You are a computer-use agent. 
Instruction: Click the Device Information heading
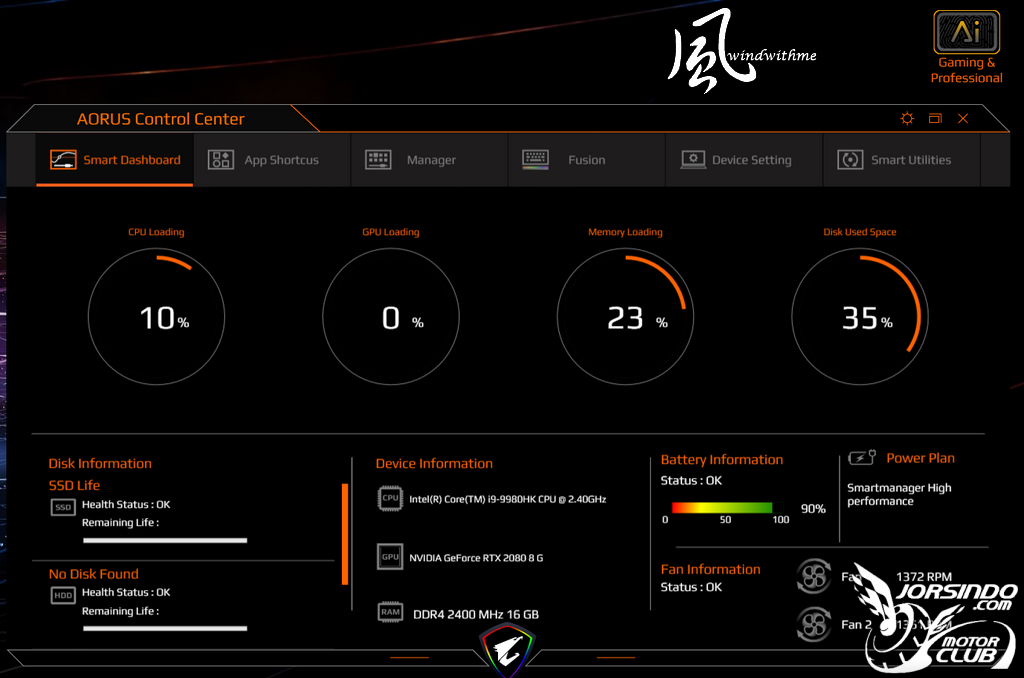pyautogui.click(x=434, y=464)
